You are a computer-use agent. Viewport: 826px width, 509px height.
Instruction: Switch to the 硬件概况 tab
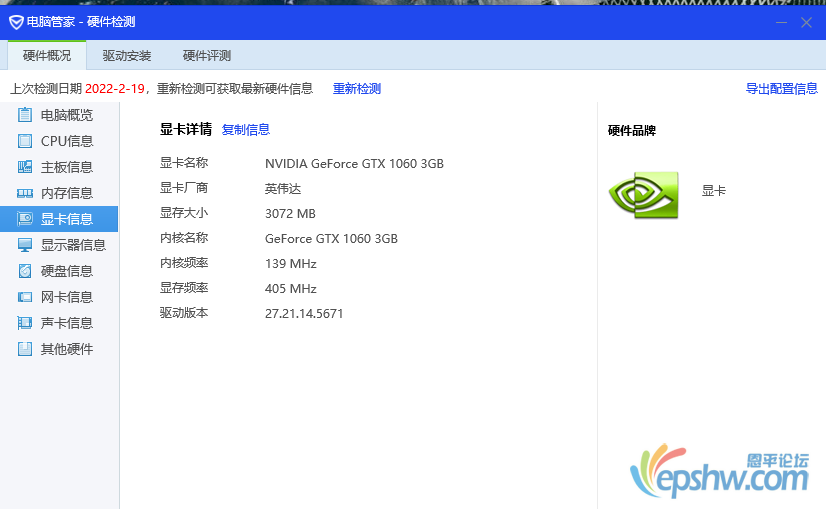tap(47, 55)
